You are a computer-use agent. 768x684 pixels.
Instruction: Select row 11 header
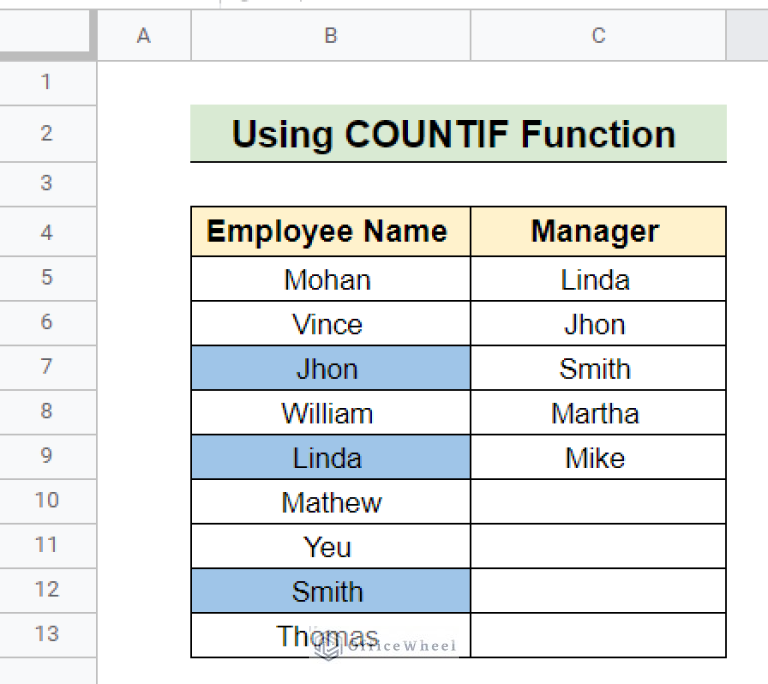[47, 546]
